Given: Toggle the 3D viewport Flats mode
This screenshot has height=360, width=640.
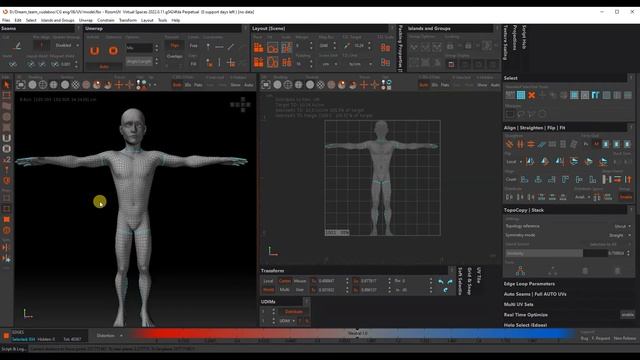Looking at the screenshot, I should tap(198, 85).
